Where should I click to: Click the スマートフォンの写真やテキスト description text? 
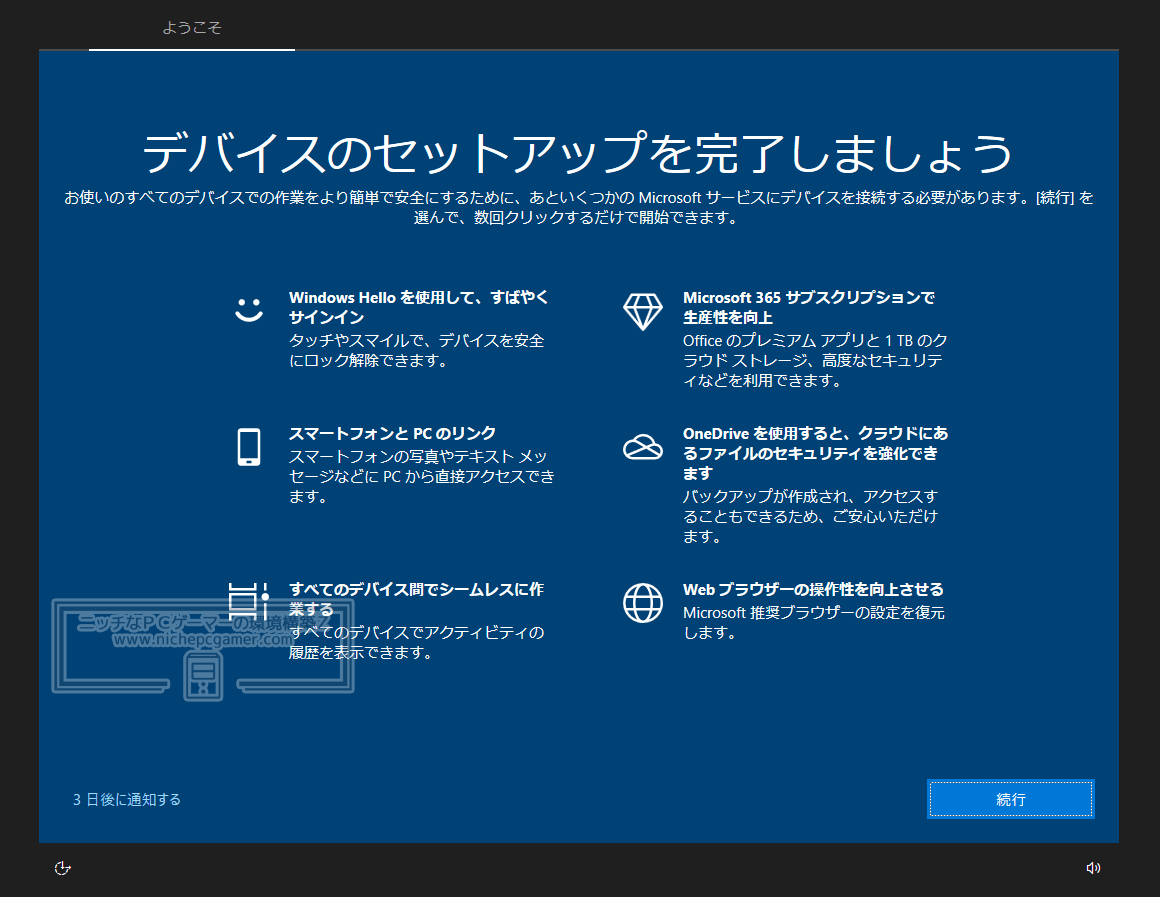click(422, 477)
